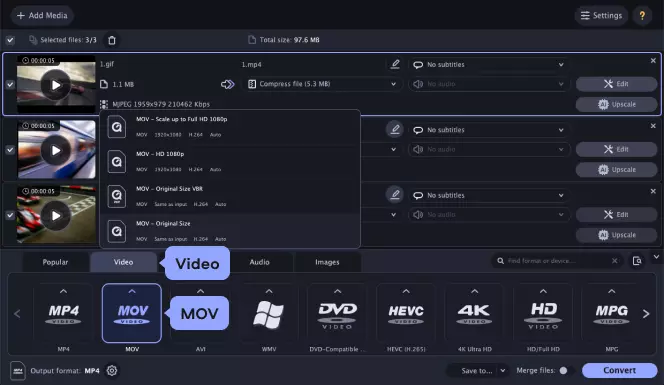Viewport: 664px width, 385px height.
Task: Show next formats with right arrow
Action: (x=646, y=314)
